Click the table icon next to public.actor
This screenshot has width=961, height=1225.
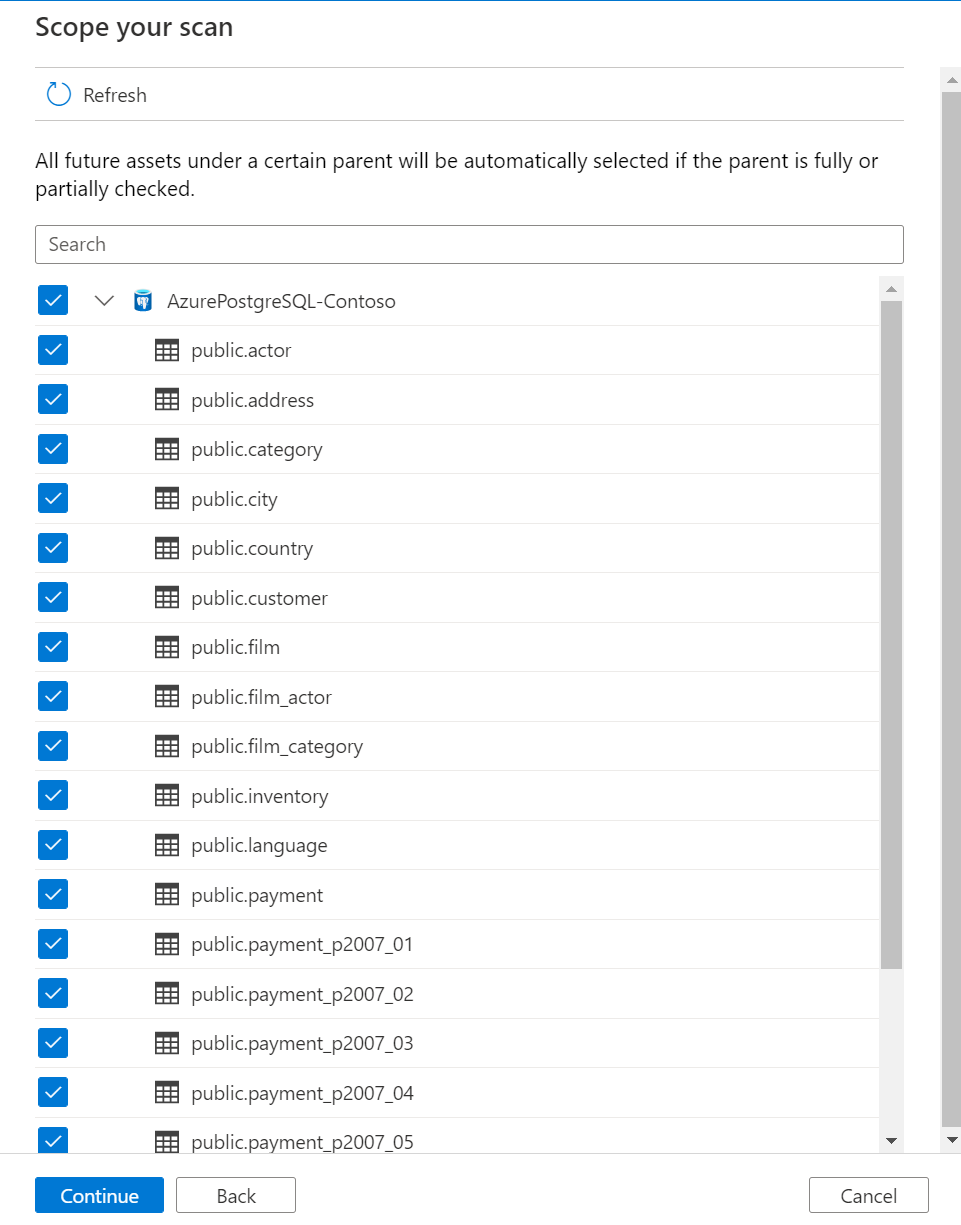[167, 351]
